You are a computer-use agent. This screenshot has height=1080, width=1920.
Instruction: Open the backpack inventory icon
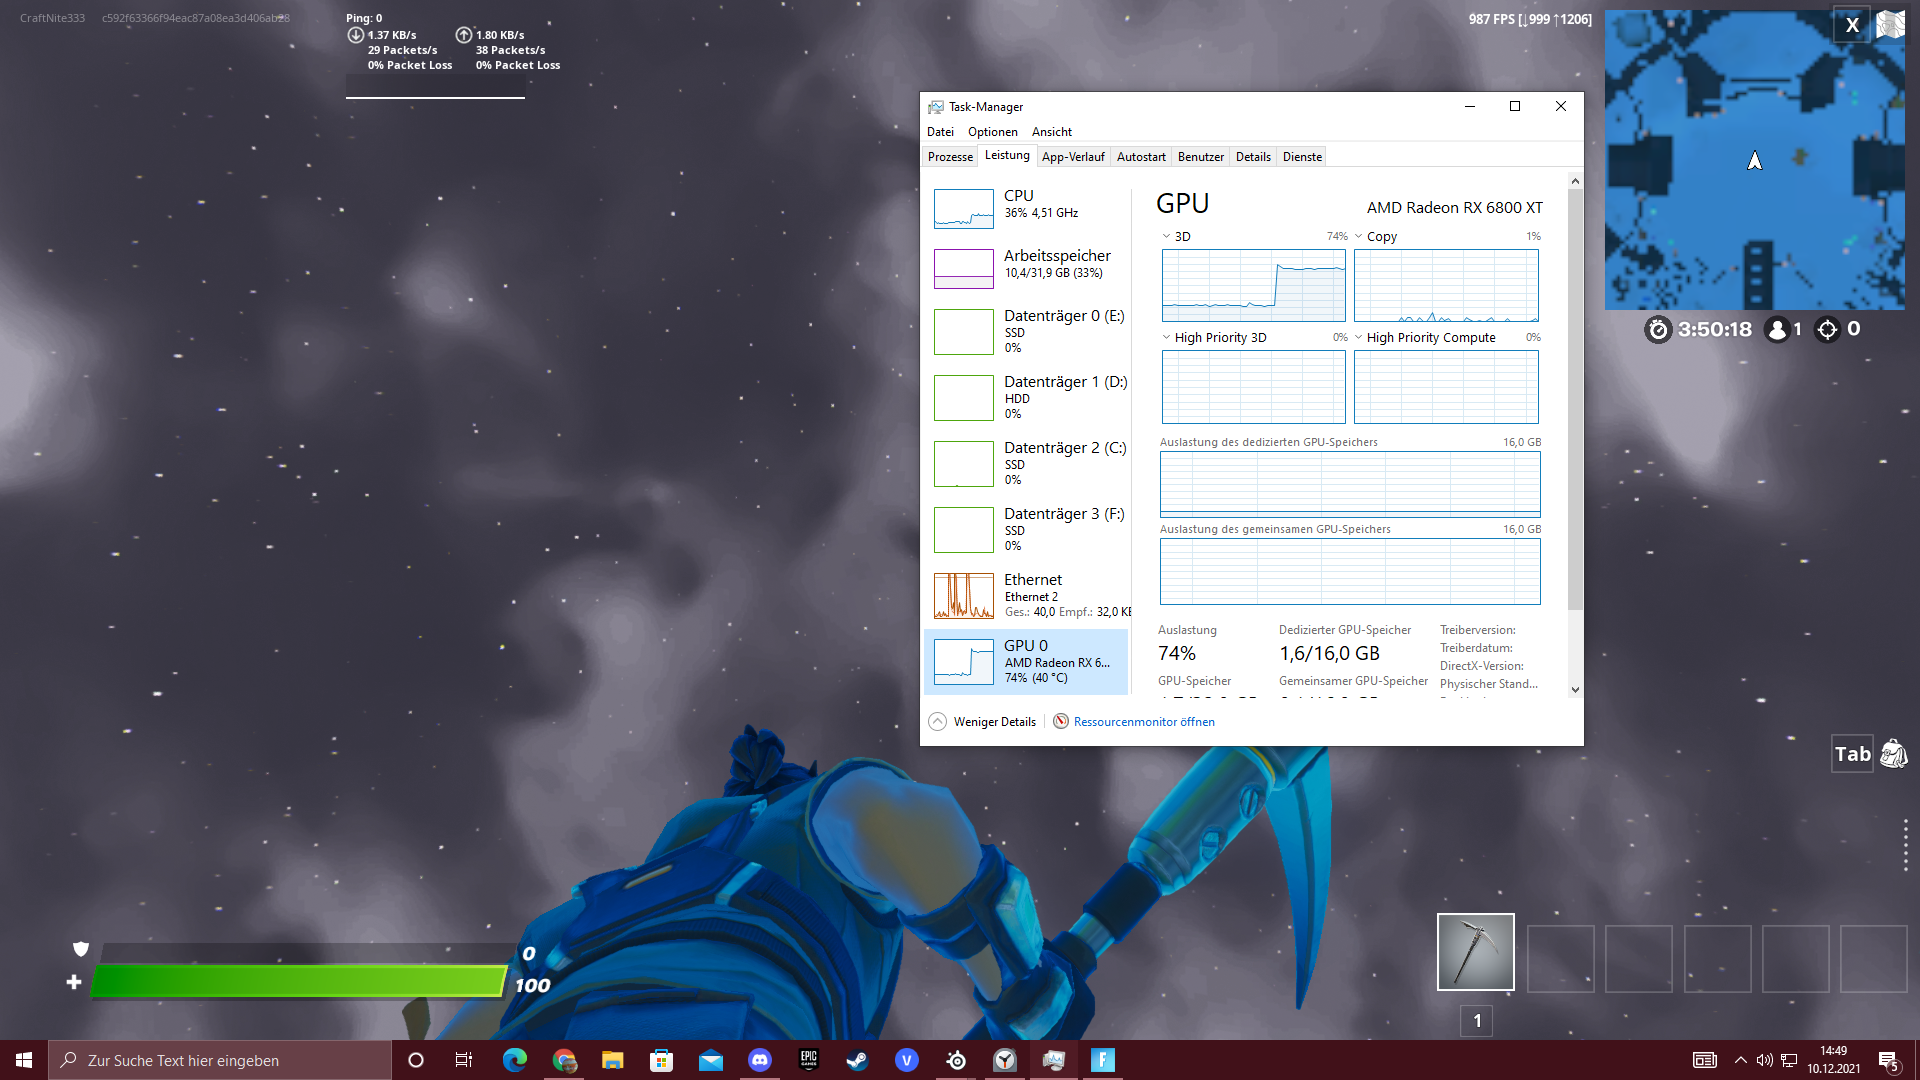point(1893,754)
